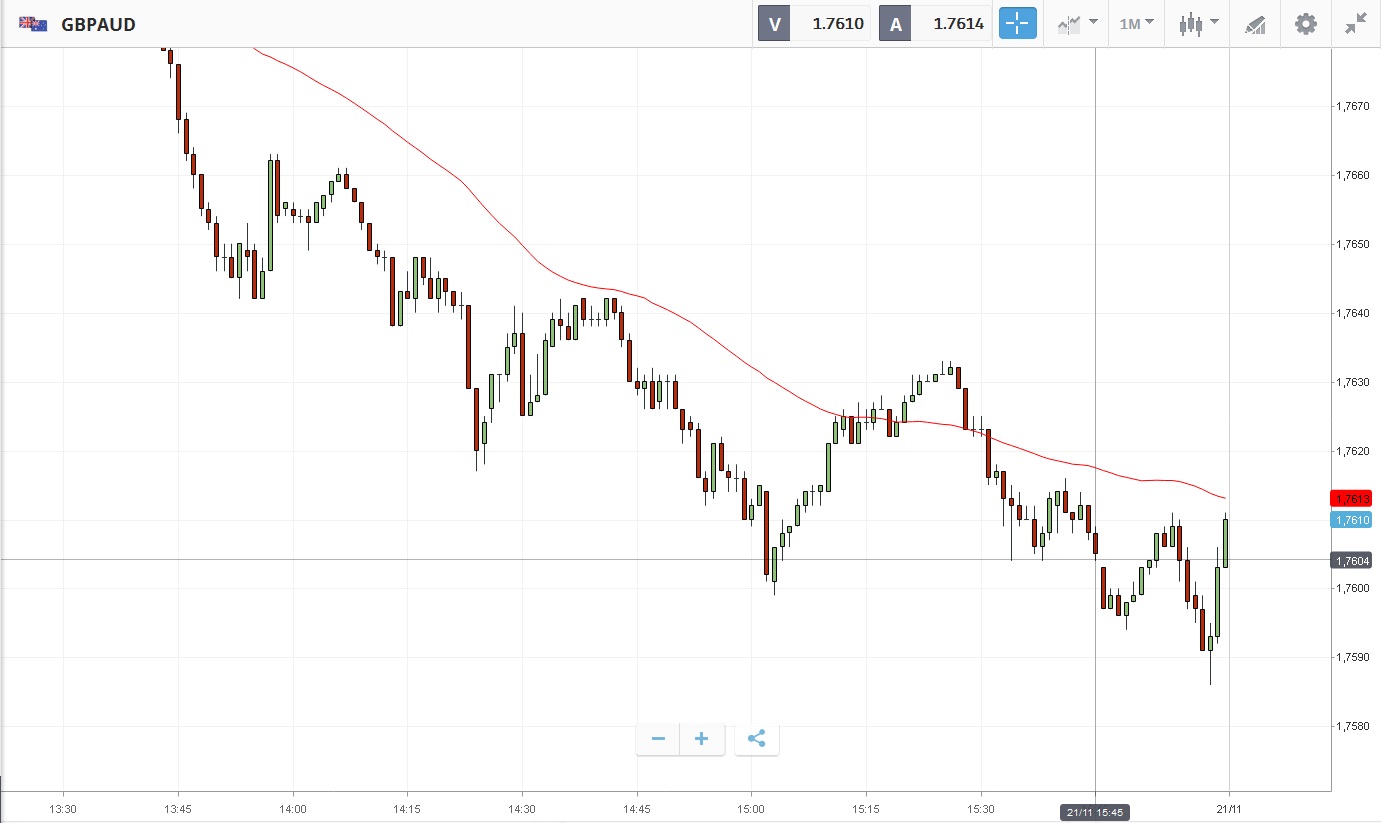Expand the 1M timeframe dropdown
Screen dimensions: 1381x823
click(x=1136, y=24)
